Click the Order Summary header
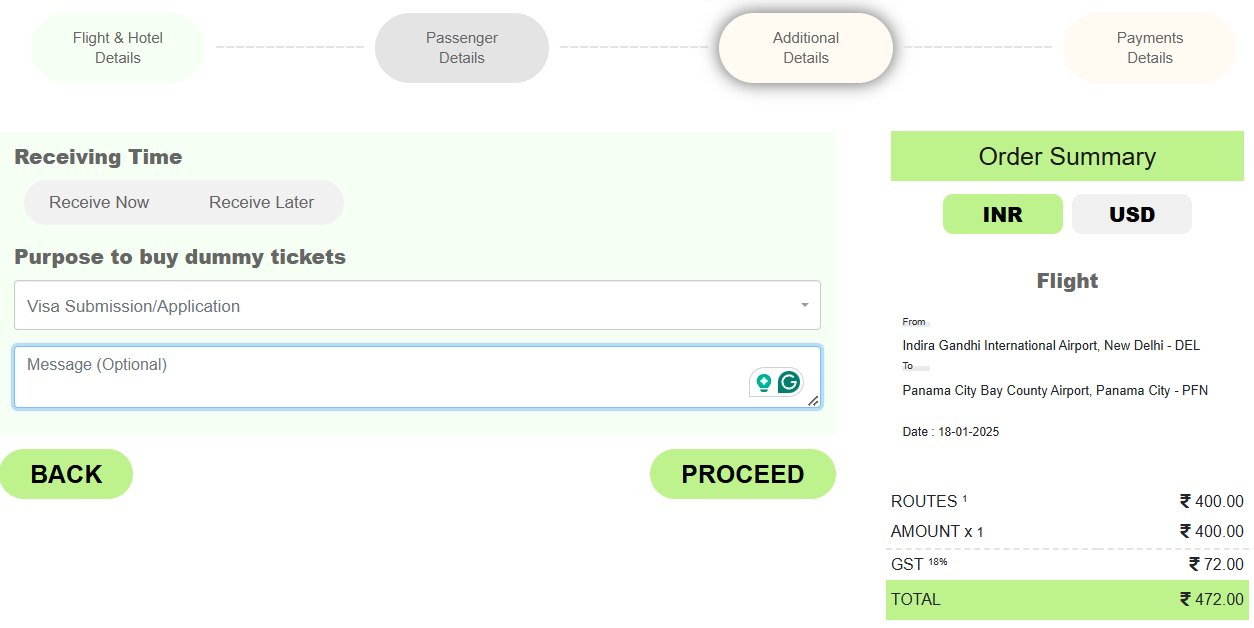Screen dimensions: 1254x628 1067,157
